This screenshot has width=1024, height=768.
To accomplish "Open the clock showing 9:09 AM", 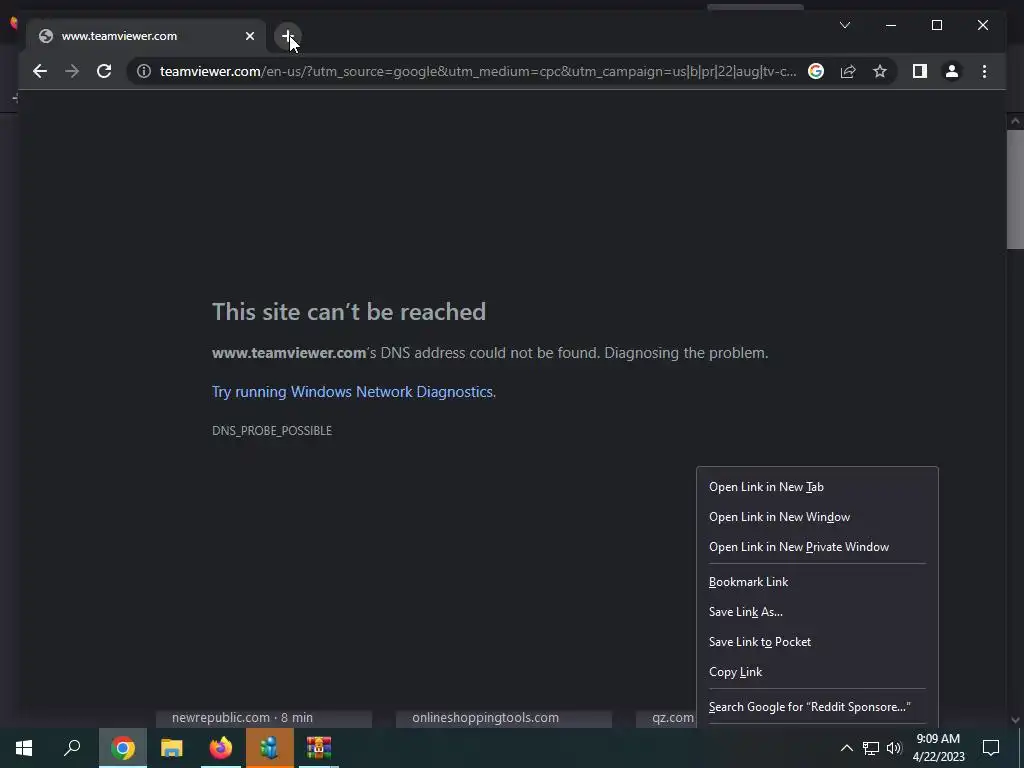I will (938, 748).
